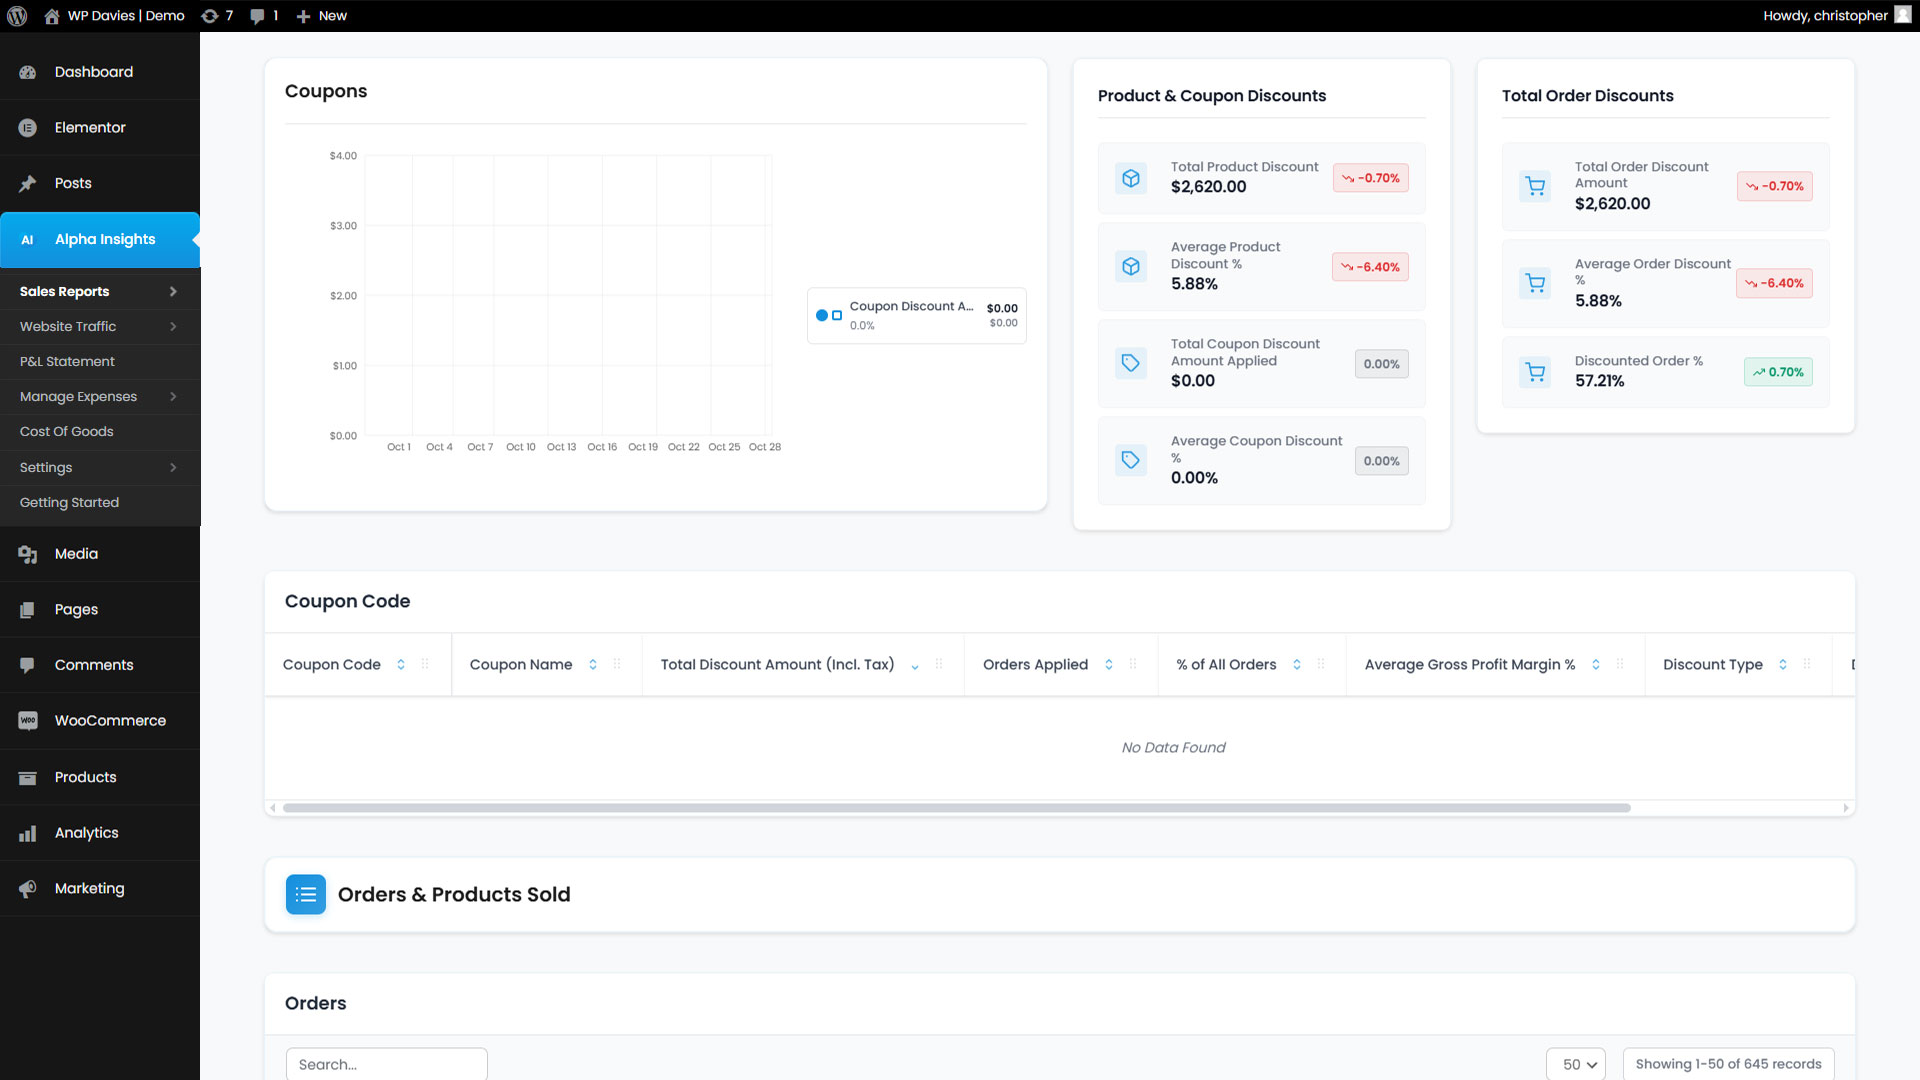Click the Coupon Code table horizontal scrollbar
This screenshot has width=1920, height=1080.
click(x=956, y=808)
